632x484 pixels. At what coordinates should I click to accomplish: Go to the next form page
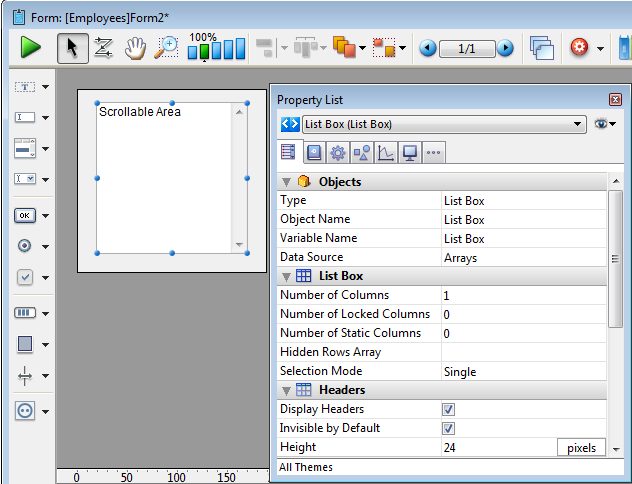coord(505,48)
